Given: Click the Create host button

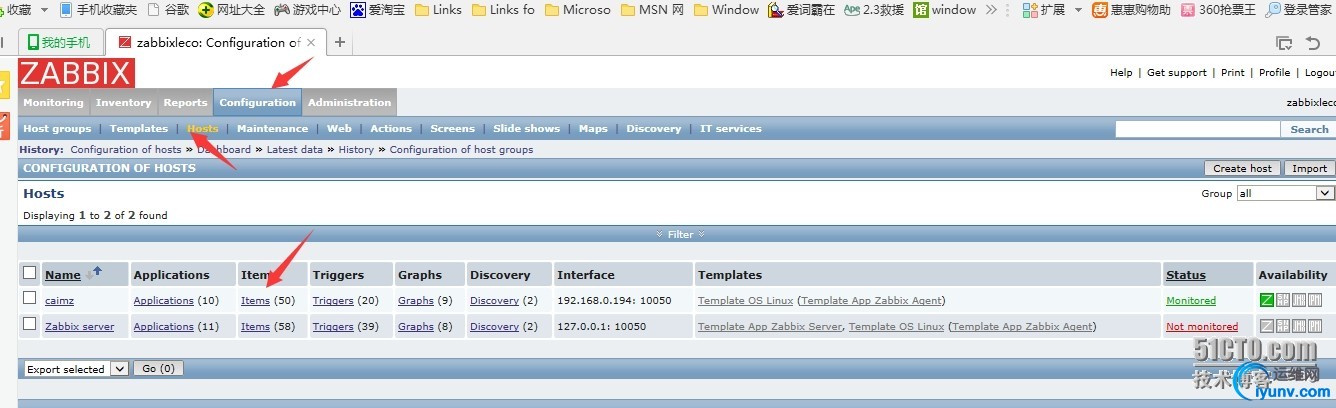Looking at the screenshot, I should point(1242,168).
